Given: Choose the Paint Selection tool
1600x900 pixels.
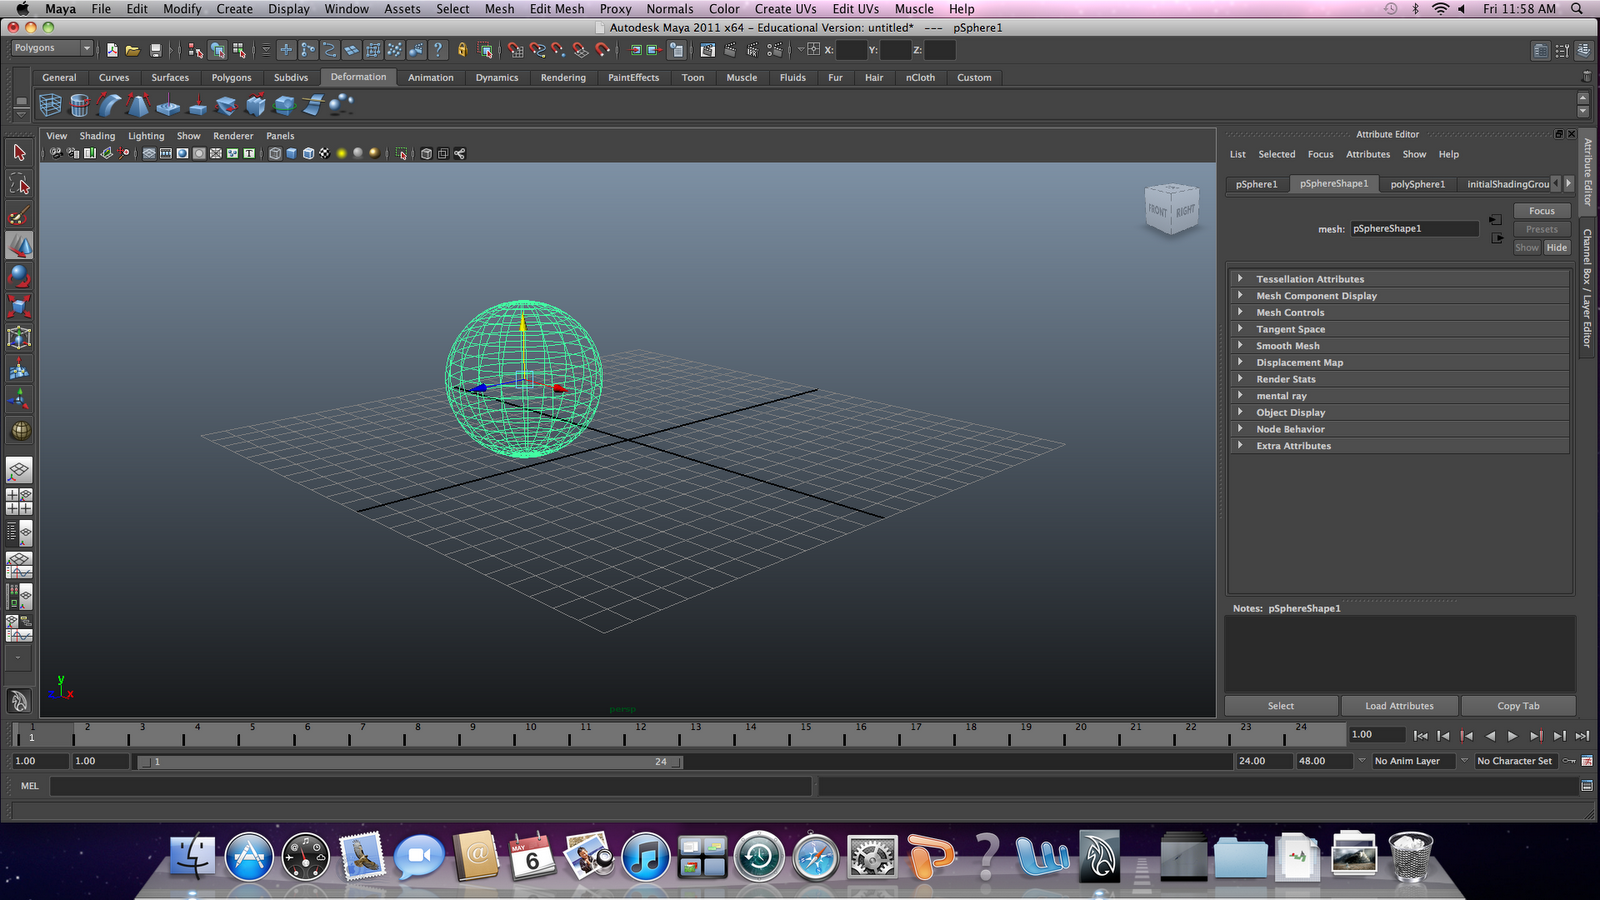Looking at the screenshot, I should [x=19, y=215].
